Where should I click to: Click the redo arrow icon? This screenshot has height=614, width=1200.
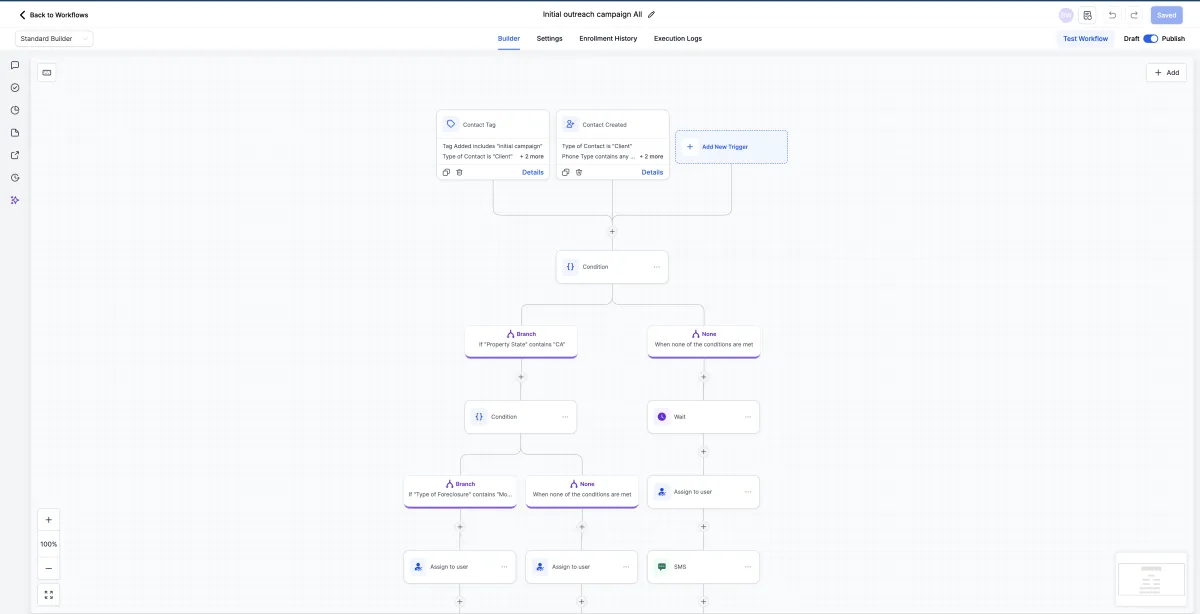click(x=1134, y=15)
